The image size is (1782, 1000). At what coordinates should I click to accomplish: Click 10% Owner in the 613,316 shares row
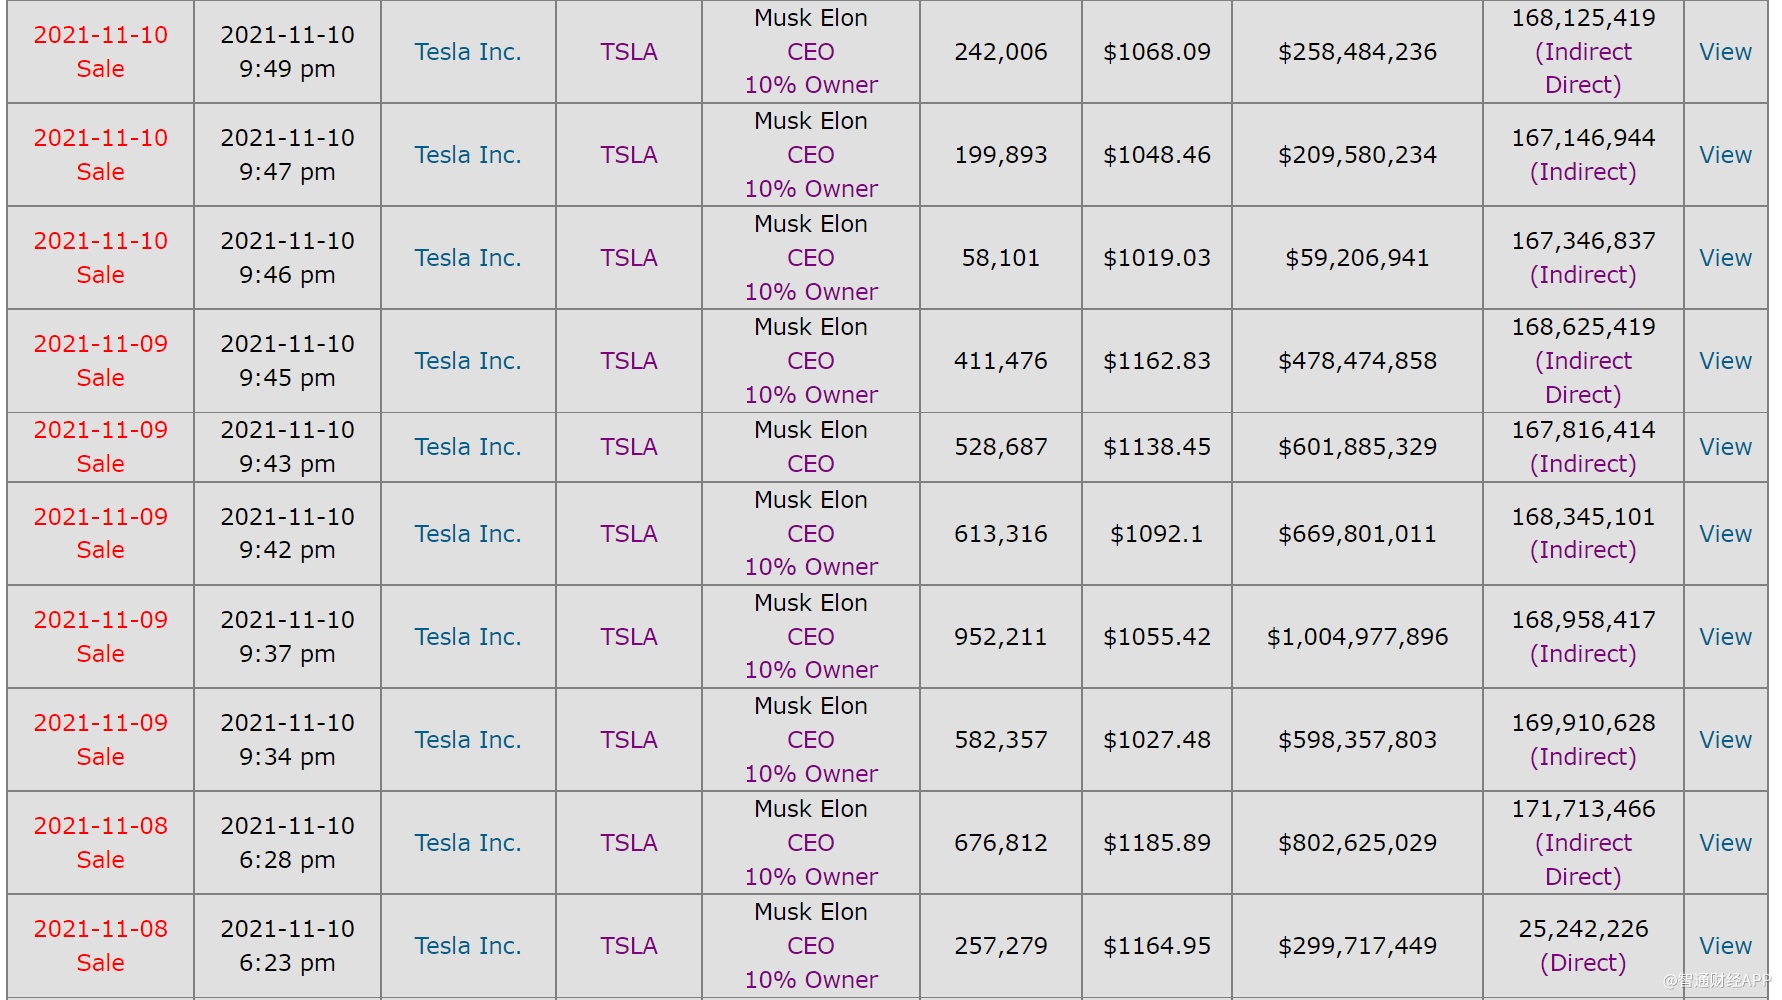click(811, 567)
